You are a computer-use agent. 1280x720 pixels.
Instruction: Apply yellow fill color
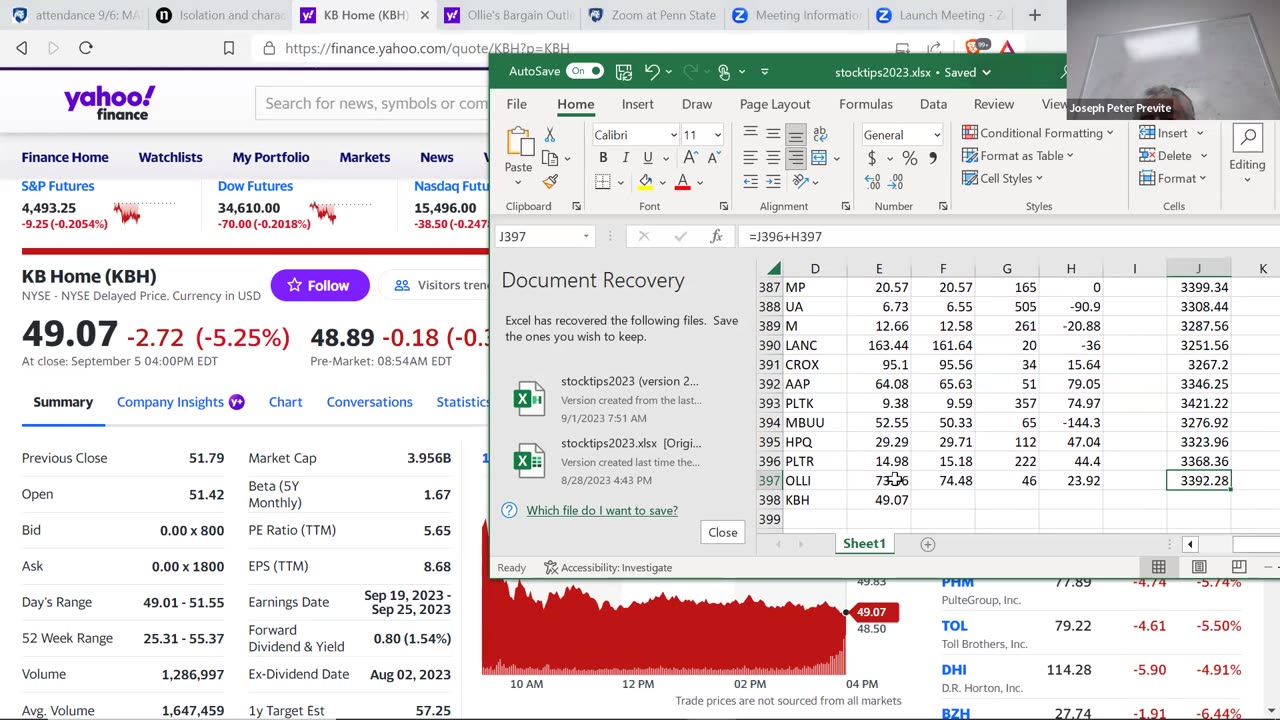pyautogui.click(x=646, y=182)
